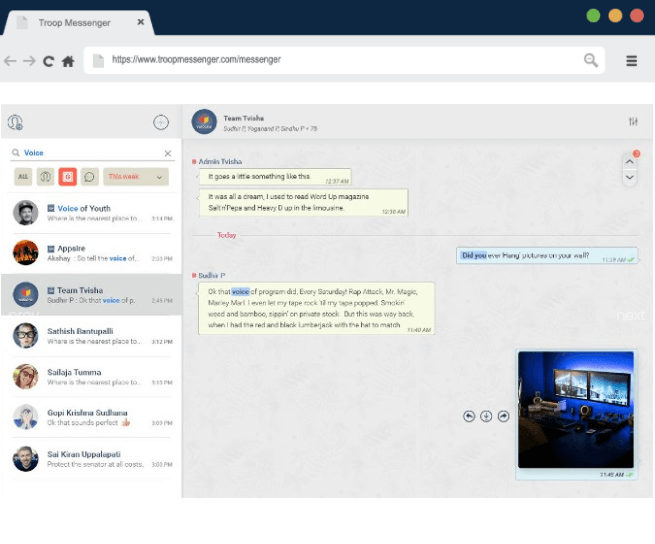Click the reply arrow beside the shared image
Viewport: 655px width, 544px height.
click(x=469, y=416)
